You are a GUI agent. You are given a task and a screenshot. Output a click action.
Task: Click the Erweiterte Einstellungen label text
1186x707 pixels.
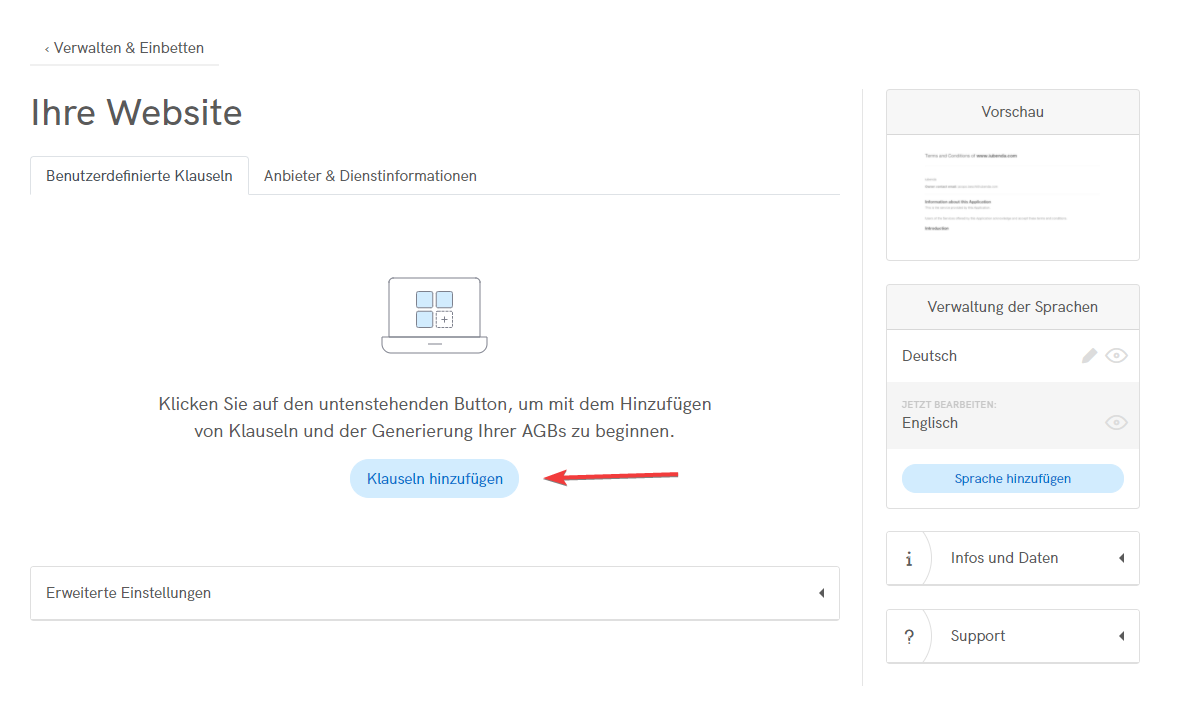click(x=128, y=593)
